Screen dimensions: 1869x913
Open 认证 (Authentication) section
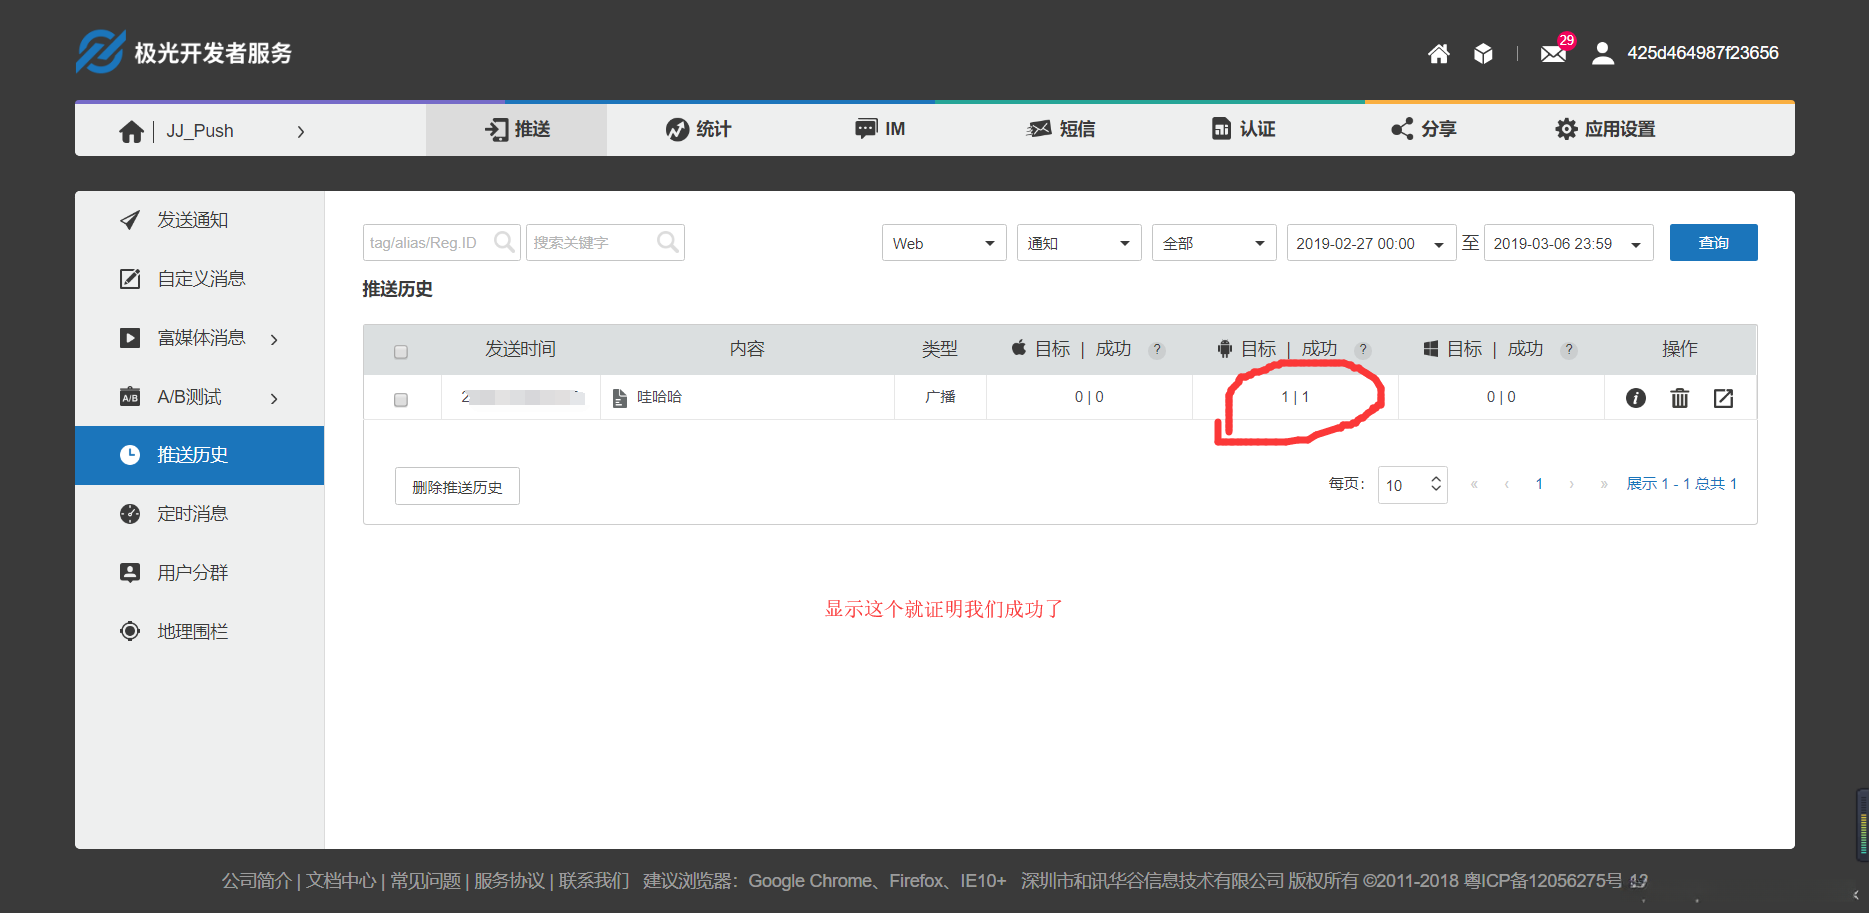click(1243, 129)
